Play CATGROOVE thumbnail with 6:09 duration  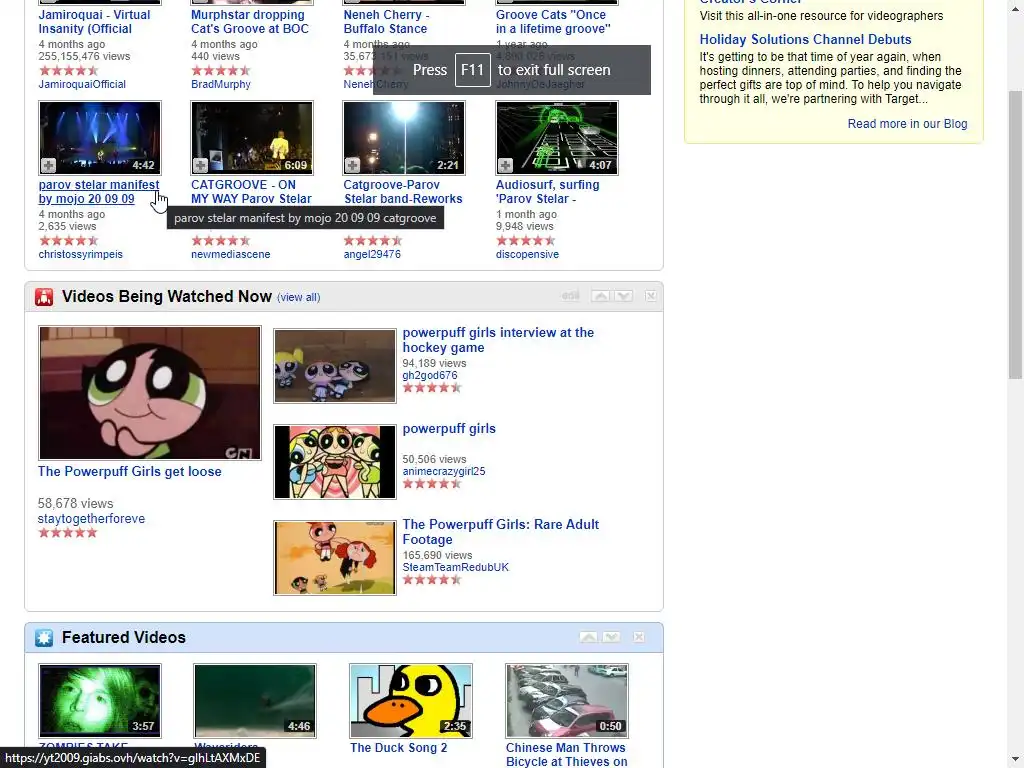(252, 138)
